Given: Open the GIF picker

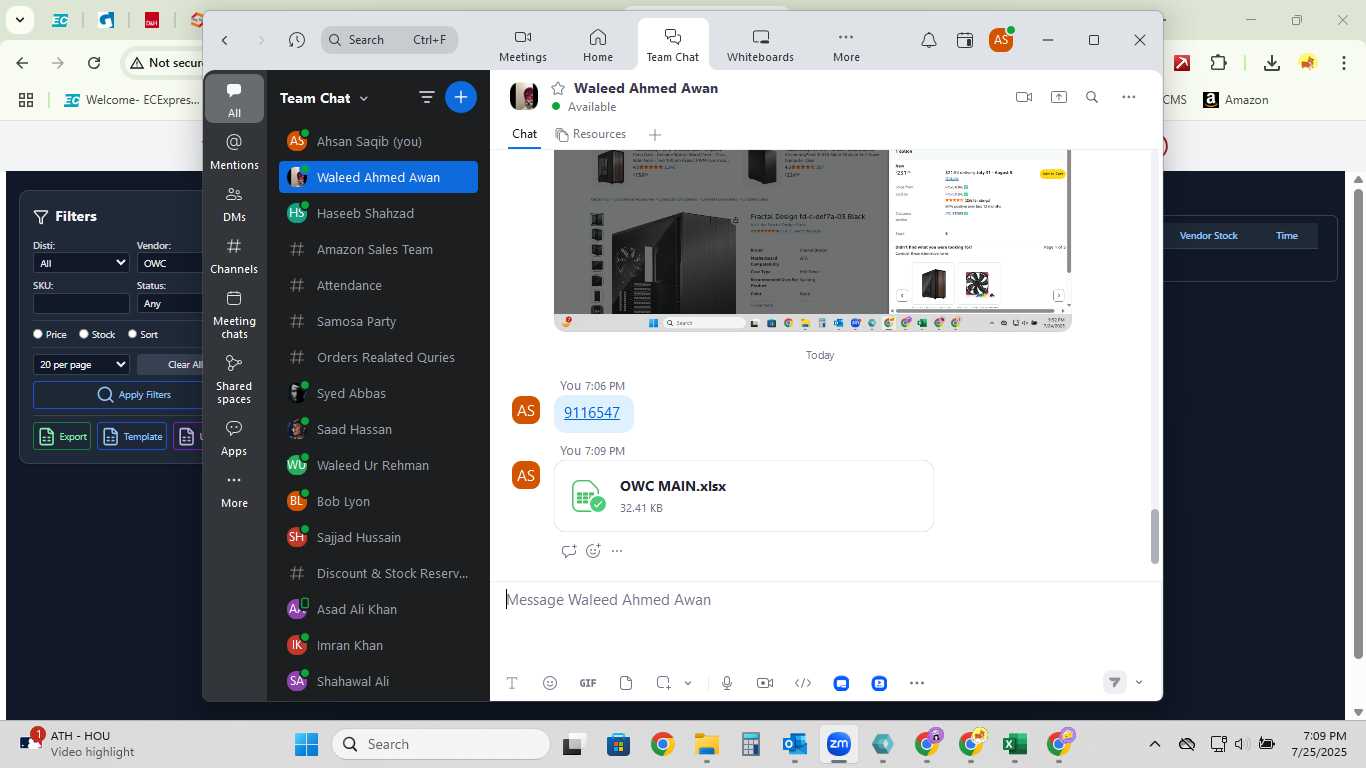Looking at the screenshot, I should point(588,683).
